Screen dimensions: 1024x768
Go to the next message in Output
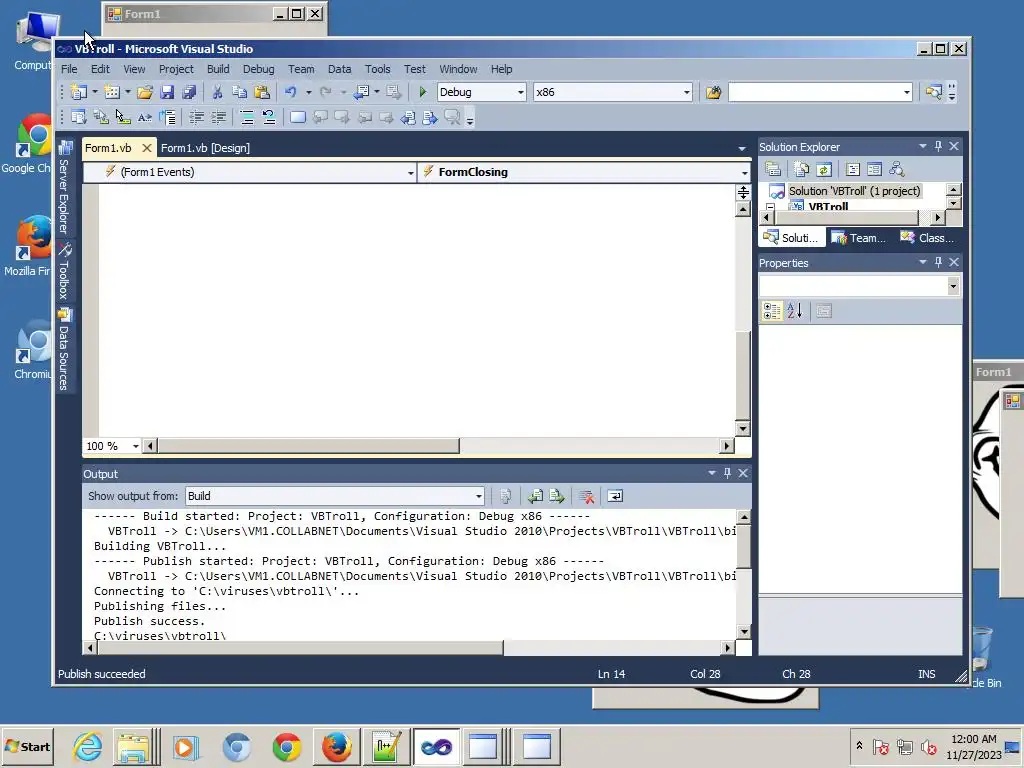(557, 496)
